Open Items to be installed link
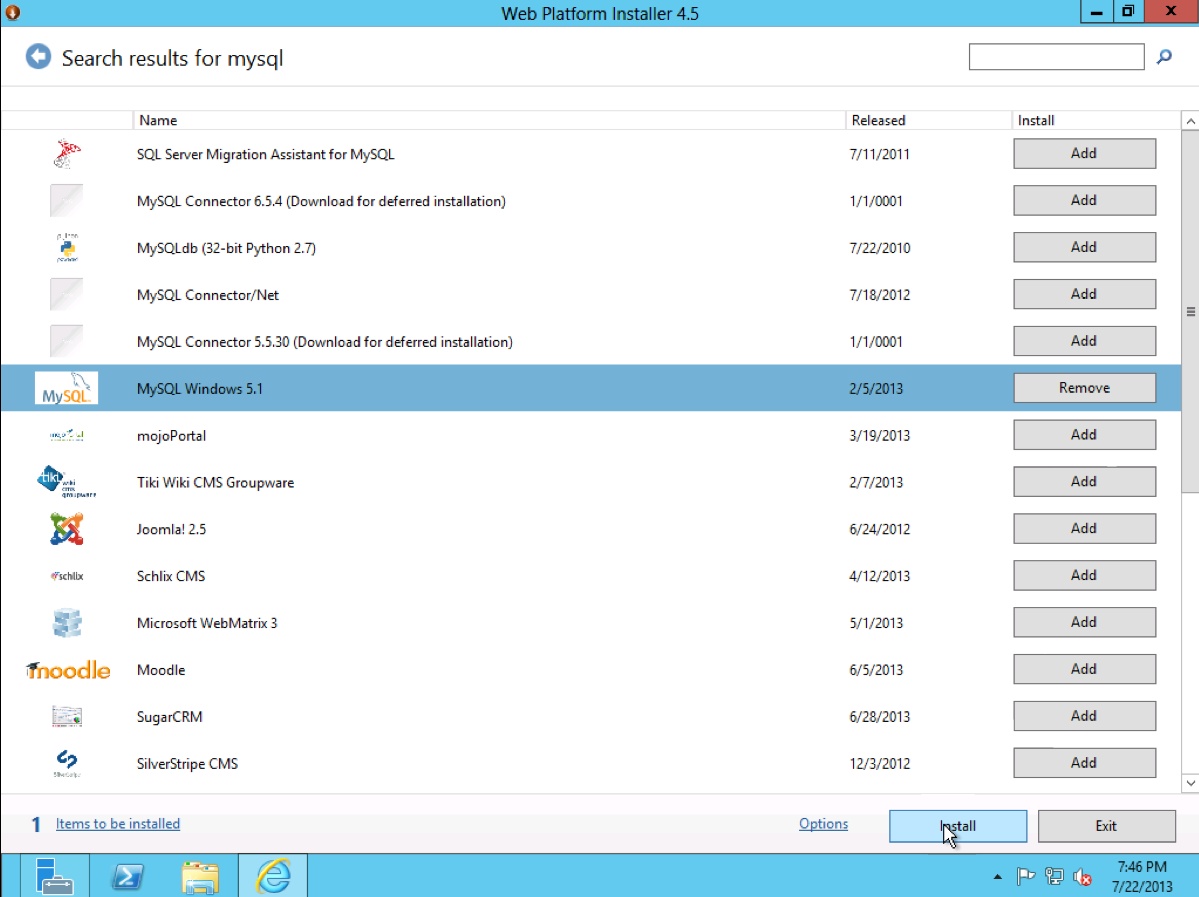1199x897 pixels. coord(118,824)
